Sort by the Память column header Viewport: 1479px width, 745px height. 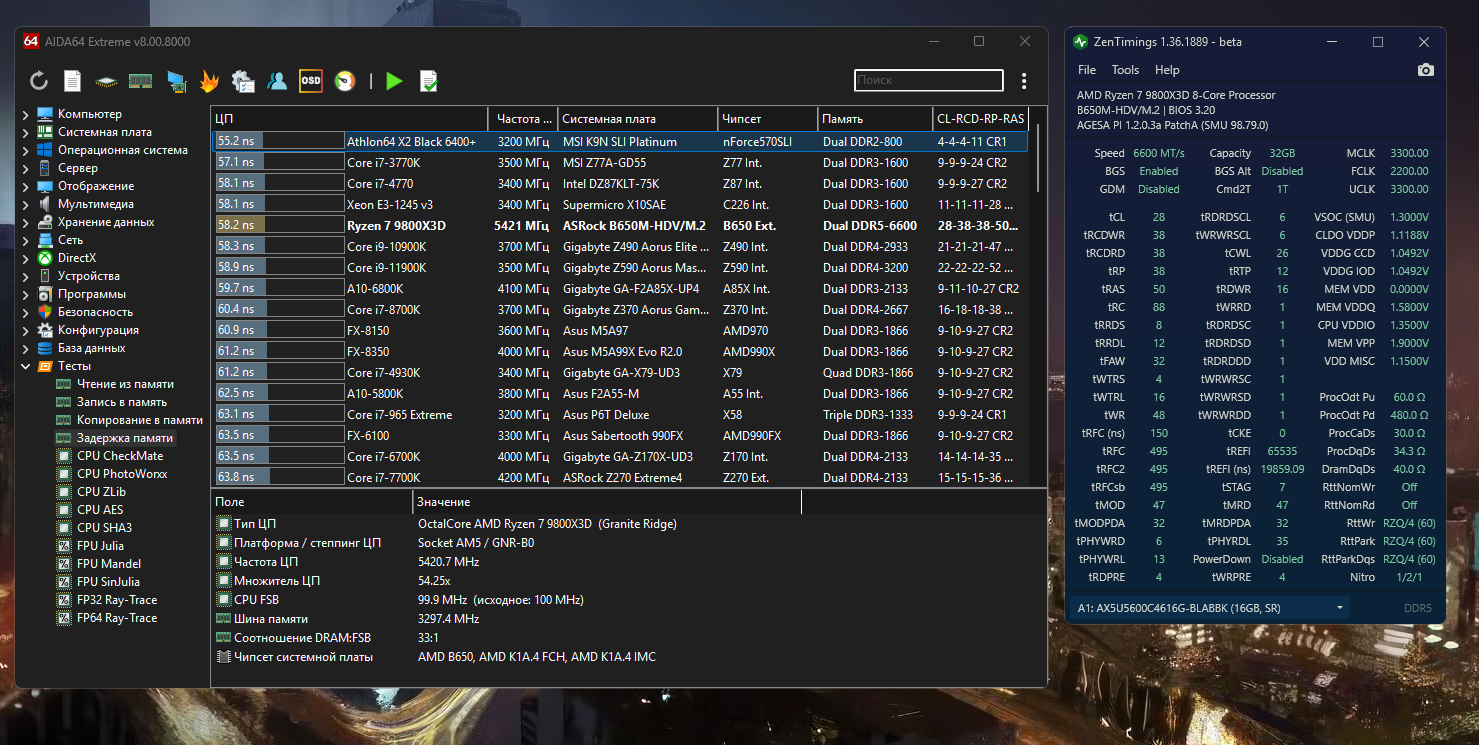(x=875, y=119)
